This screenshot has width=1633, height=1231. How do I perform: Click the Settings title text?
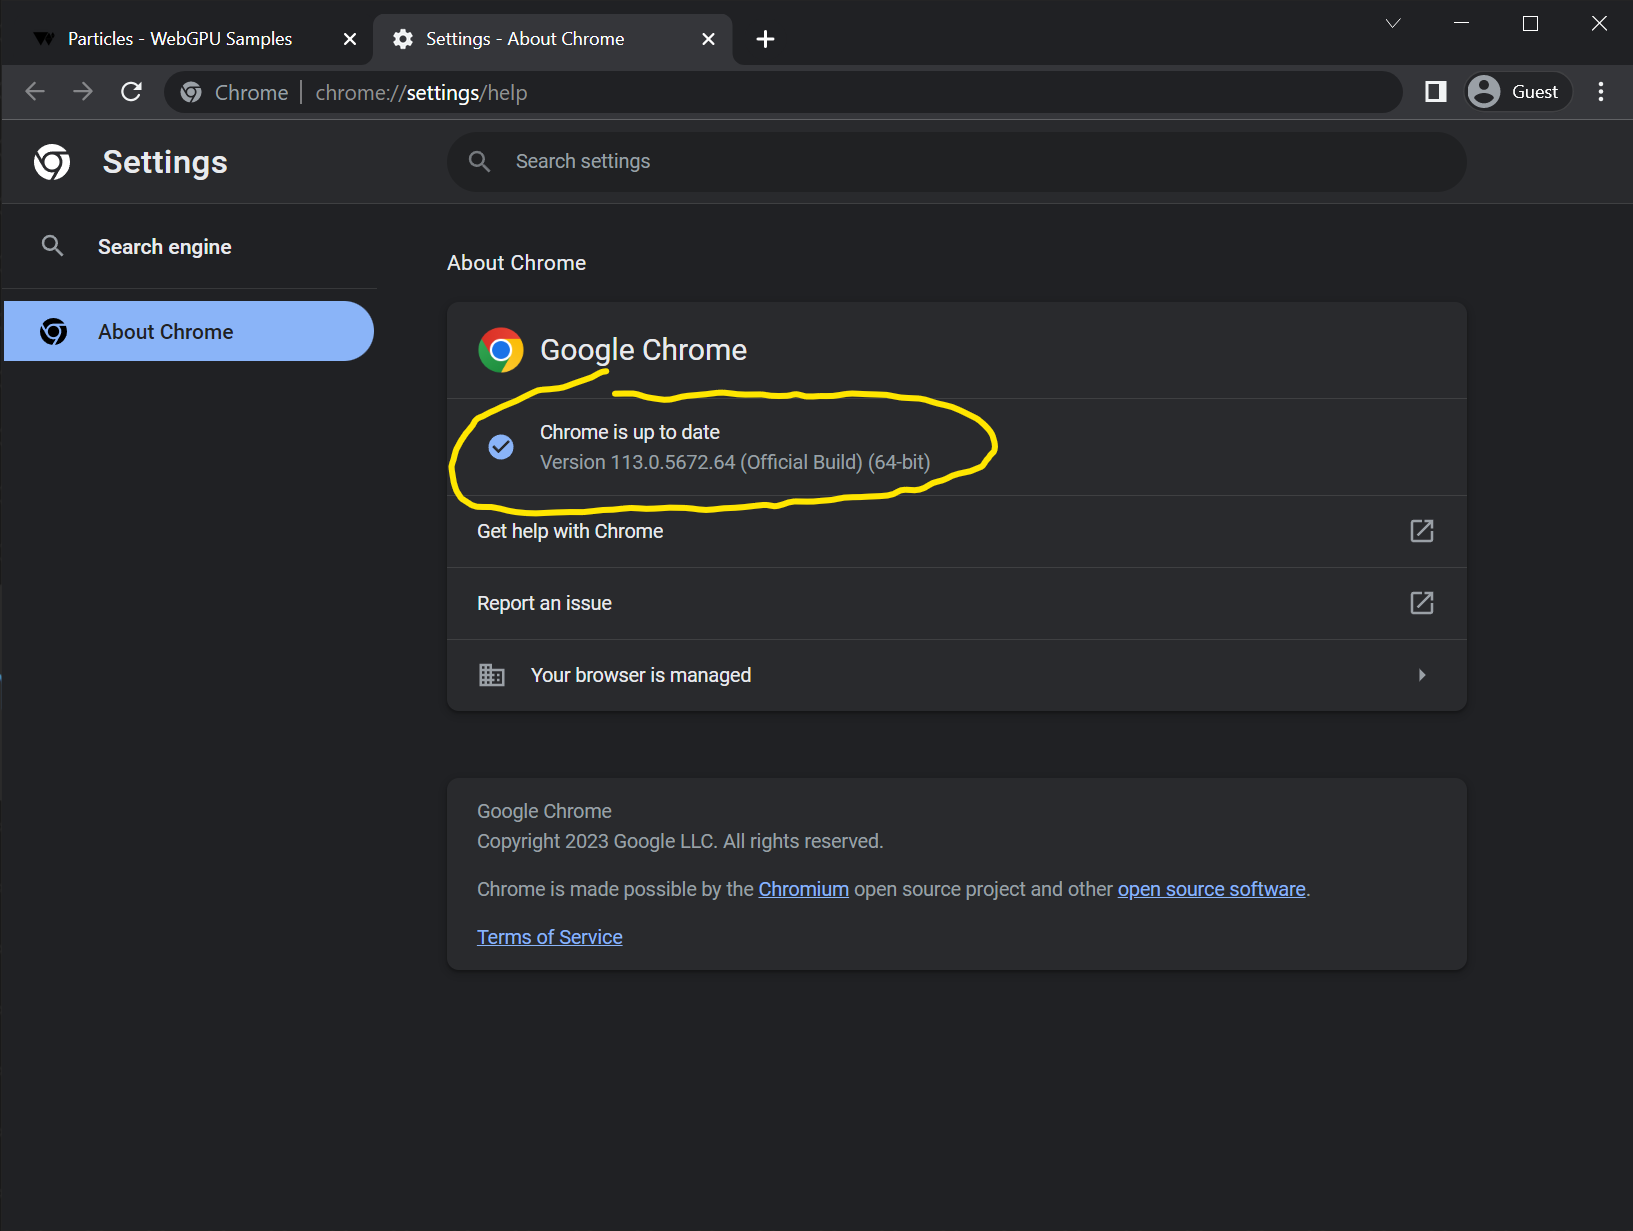pos(165,162)
